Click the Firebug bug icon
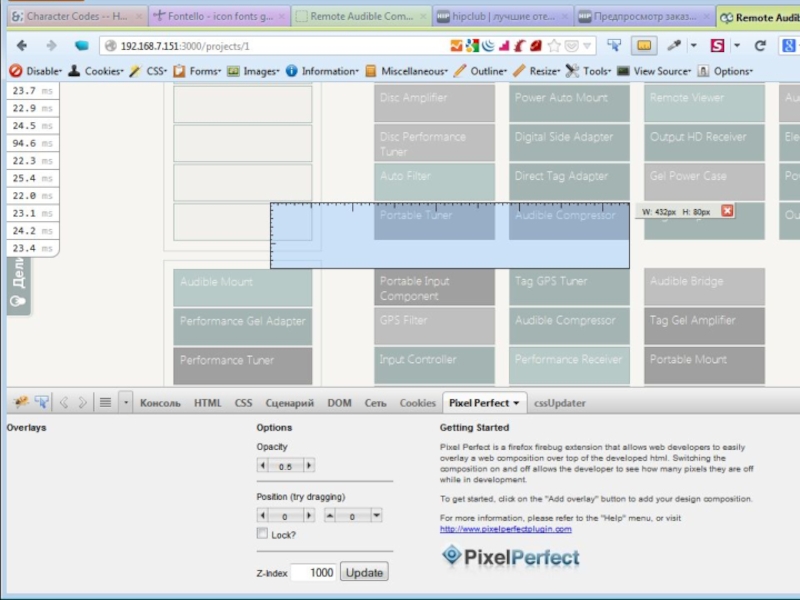This screenshot has width=800, height=600. 21,403
